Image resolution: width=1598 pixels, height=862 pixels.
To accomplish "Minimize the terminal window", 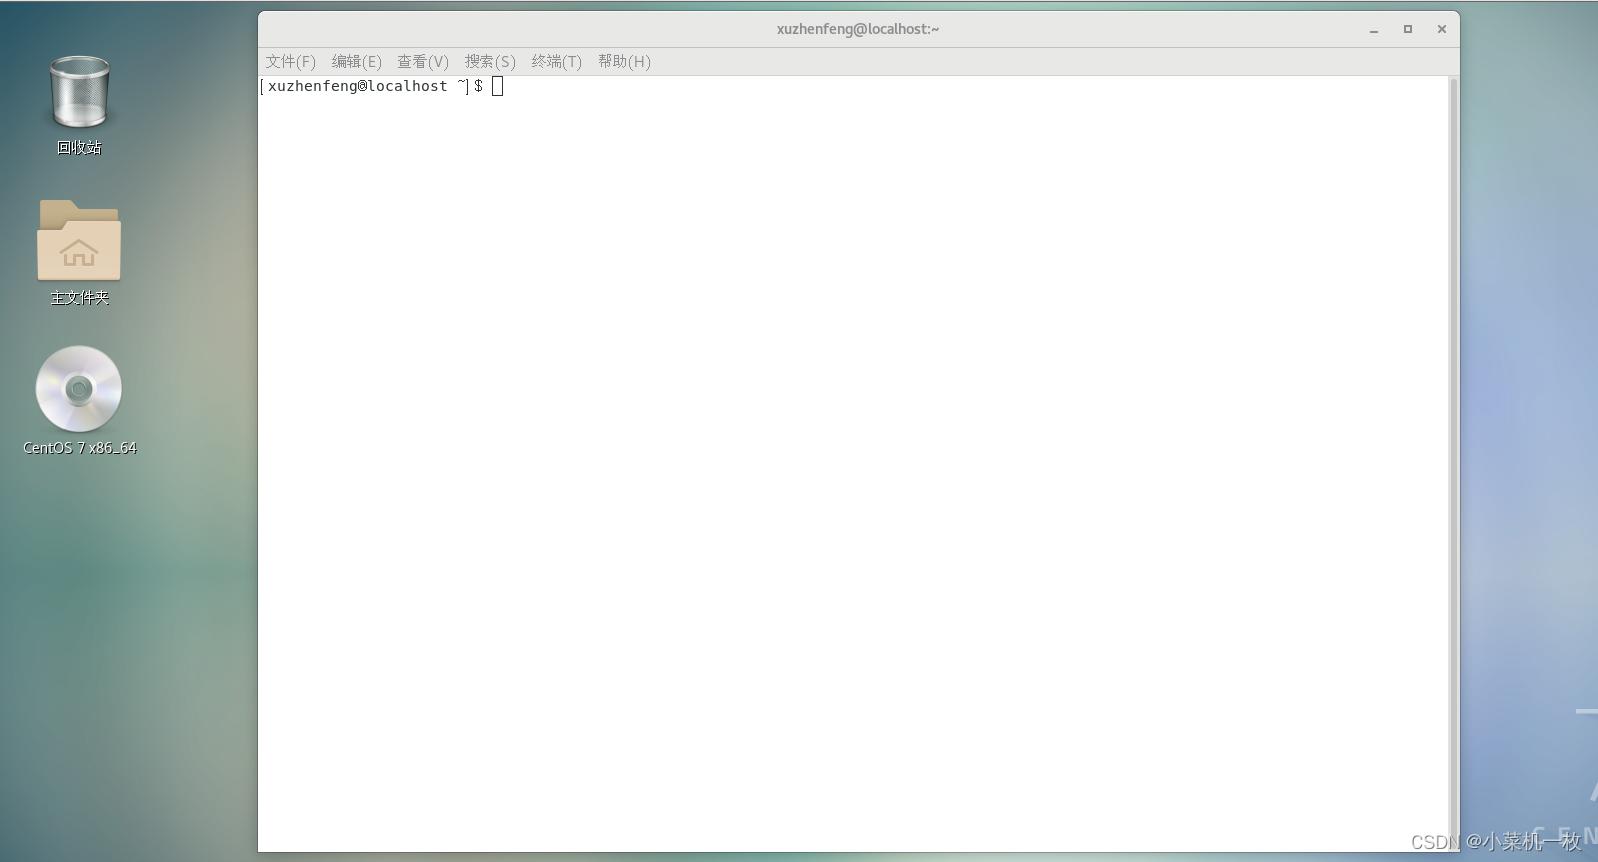I will [1374, 29].
